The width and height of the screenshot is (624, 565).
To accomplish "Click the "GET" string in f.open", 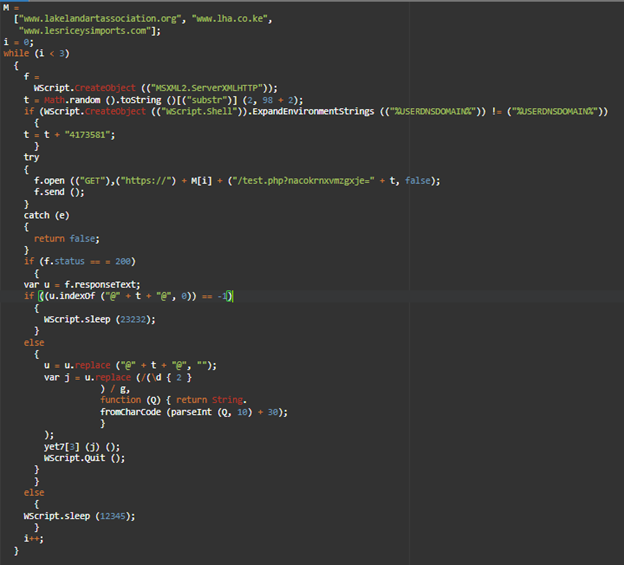I will [92, 181].
